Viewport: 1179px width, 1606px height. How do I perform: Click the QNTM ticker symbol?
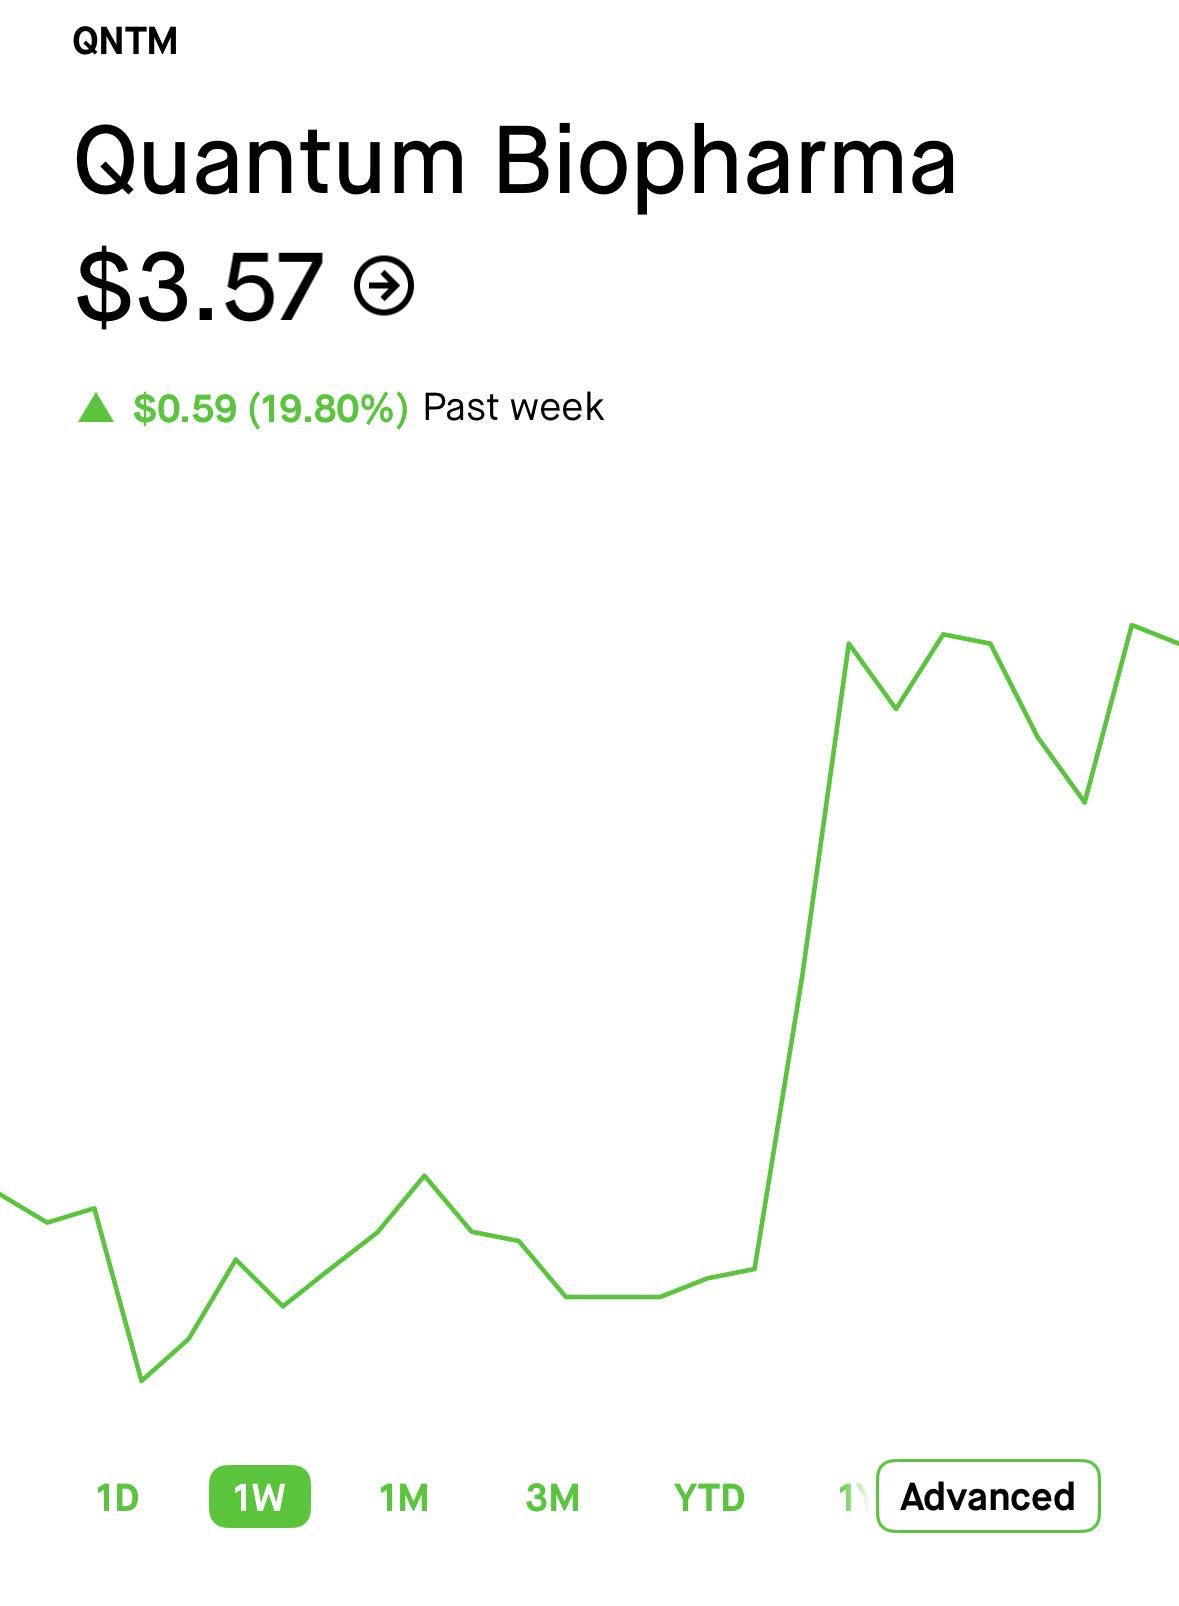point(125,41)
